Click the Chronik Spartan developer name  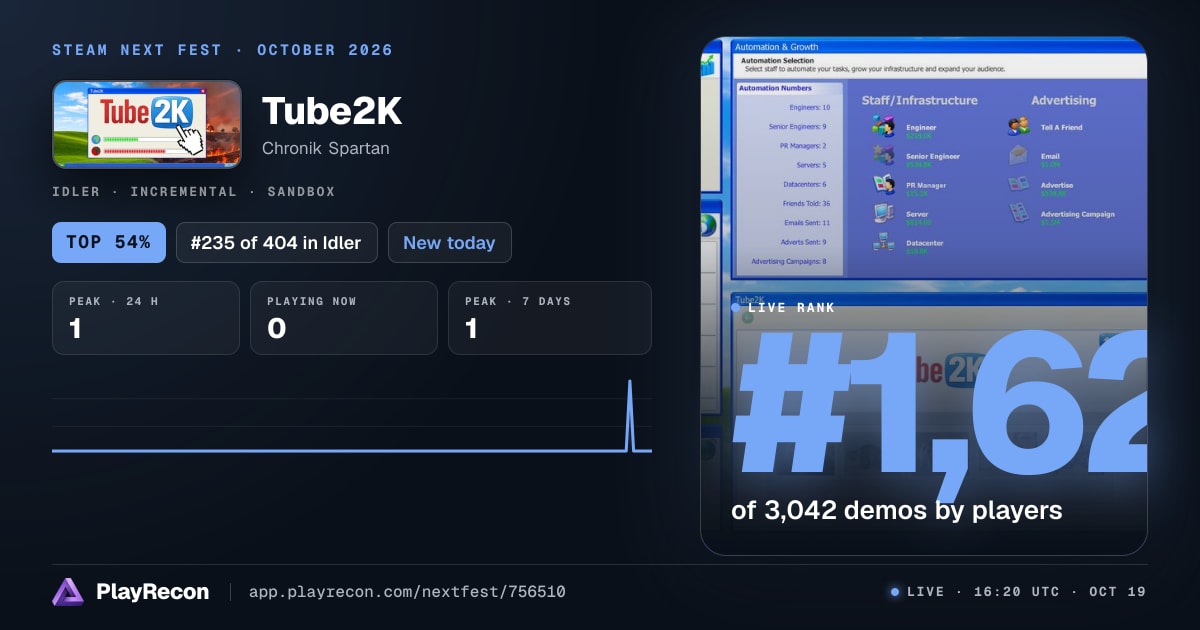click(326, 148)
